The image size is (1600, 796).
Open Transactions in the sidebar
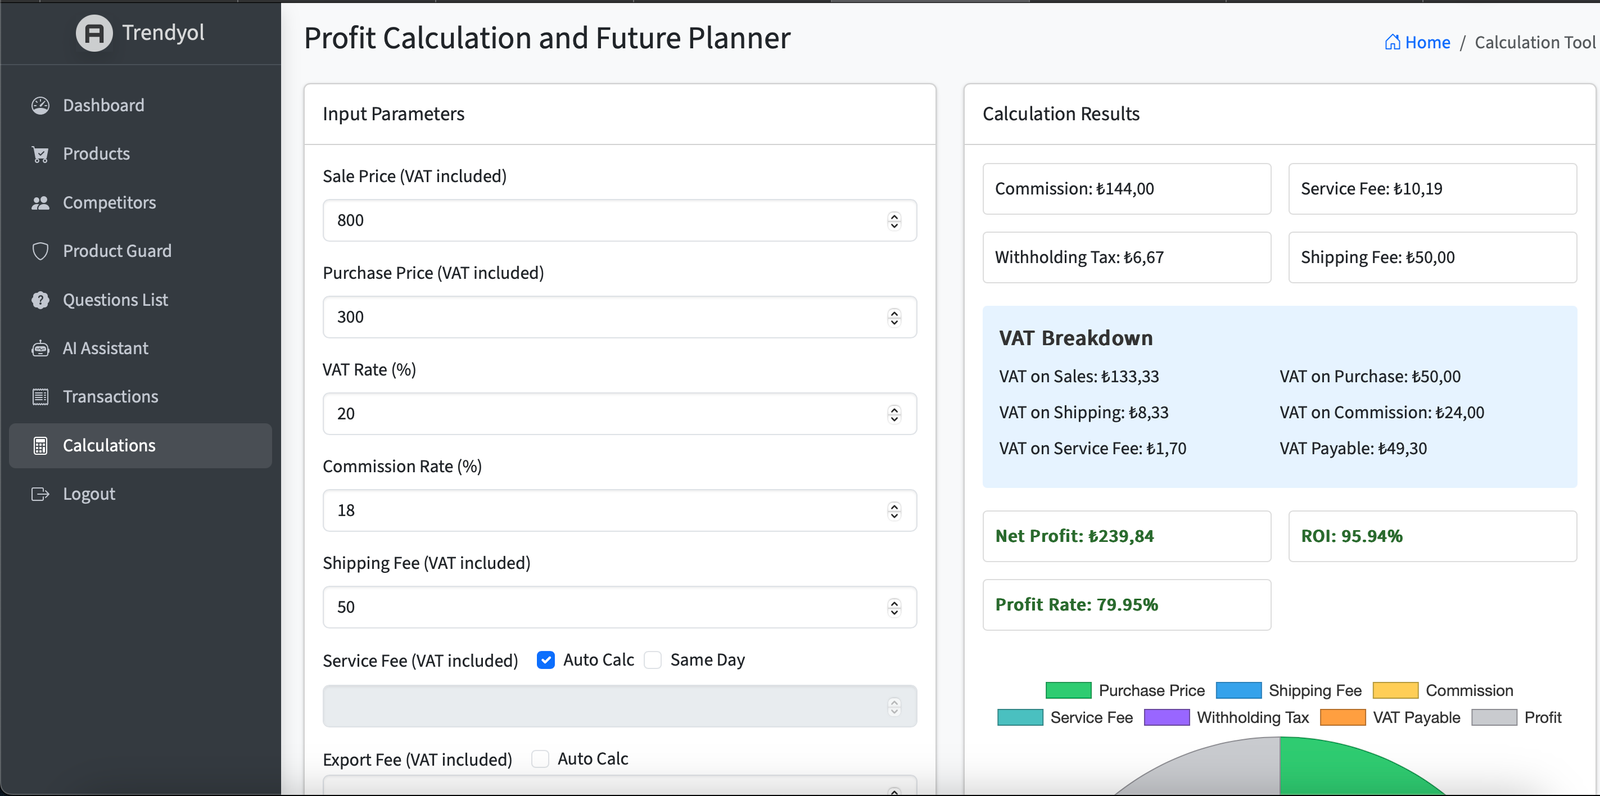tap(110, 397)
